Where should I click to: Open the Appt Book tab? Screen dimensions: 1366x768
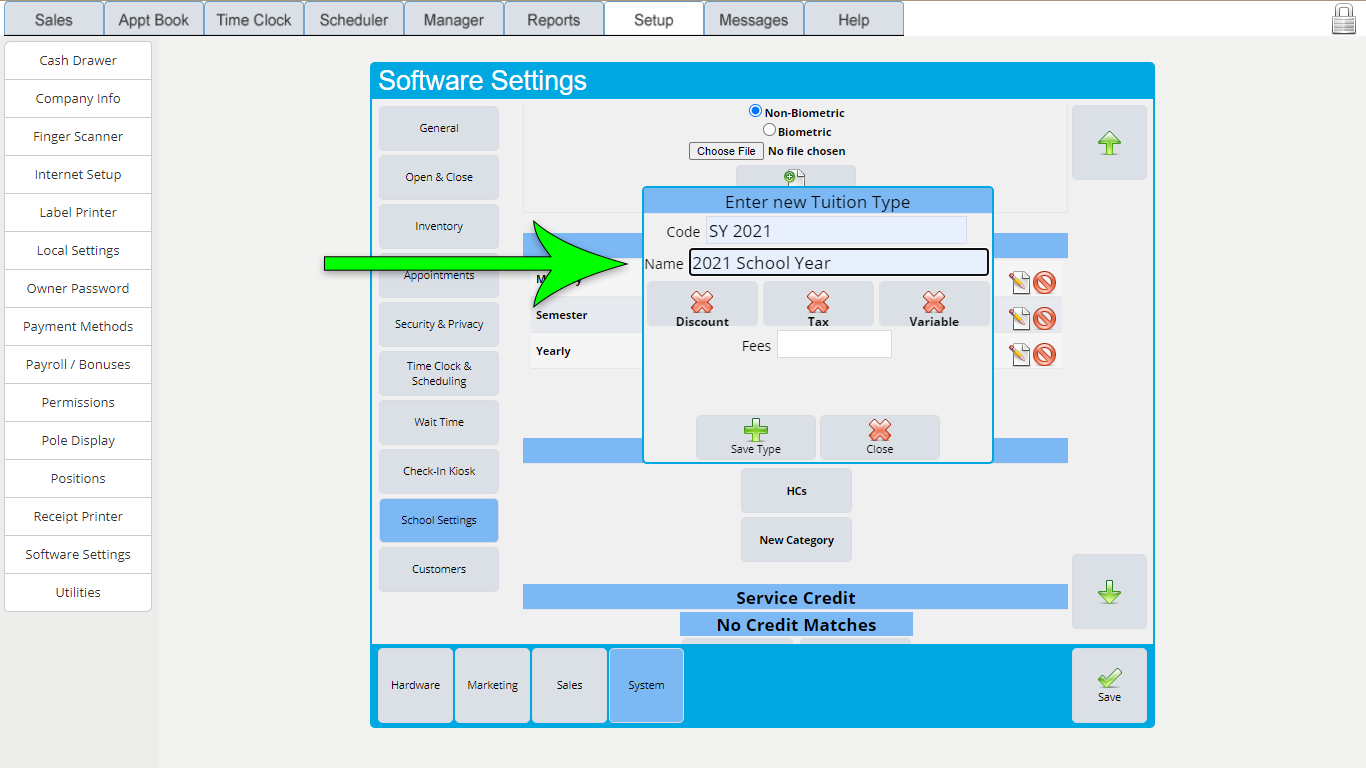154,19
